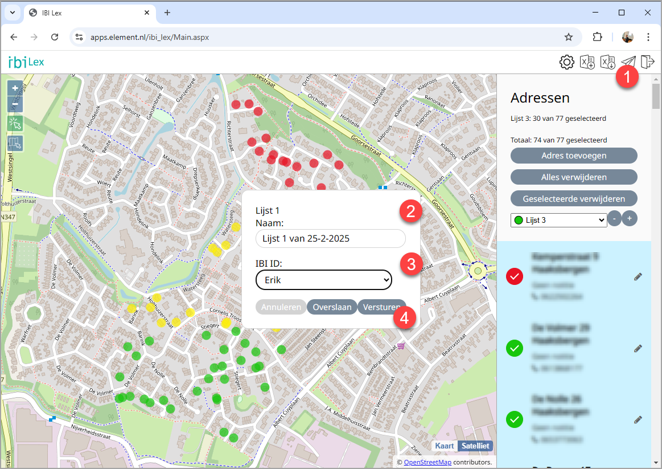Switch to the IBI Lex browser tab

click(x=90, y=13)
